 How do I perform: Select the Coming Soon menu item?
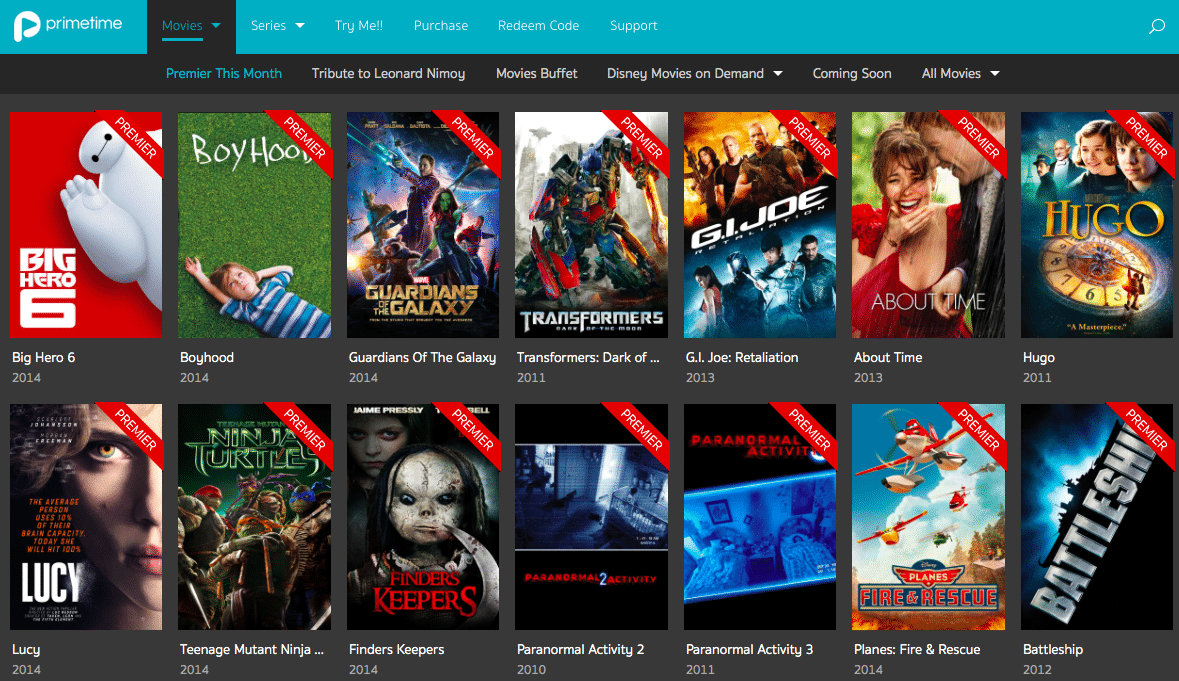(x=851, y=73)
